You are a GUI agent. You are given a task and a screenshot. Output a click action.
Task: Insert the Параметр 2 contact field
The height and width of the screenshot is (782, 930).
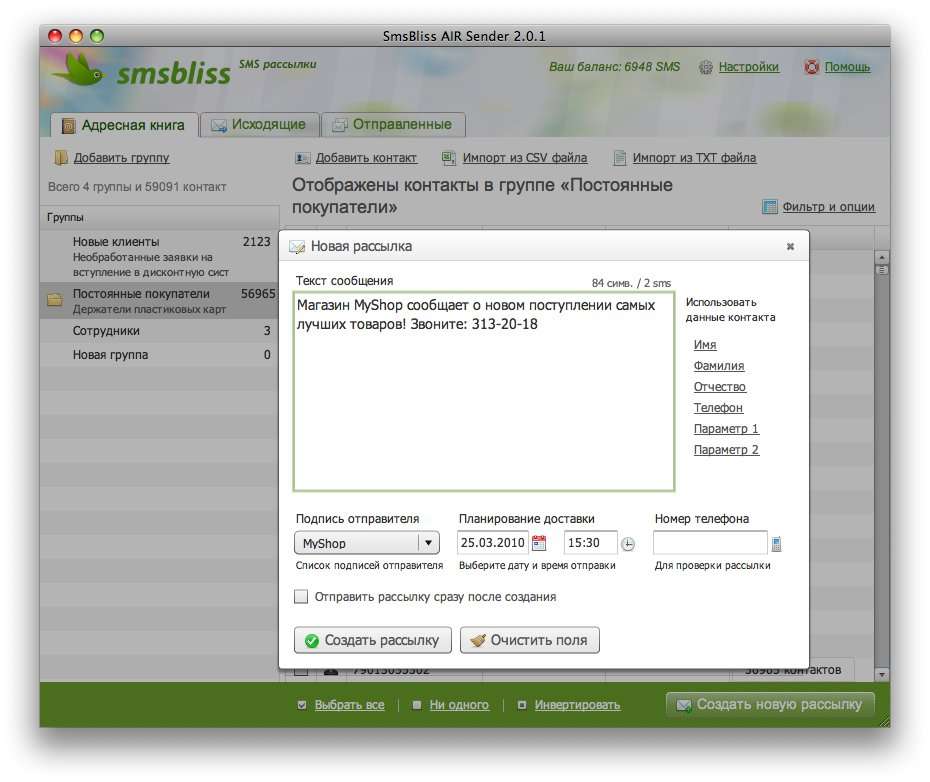pyautogui.click(x=727, y=450)
